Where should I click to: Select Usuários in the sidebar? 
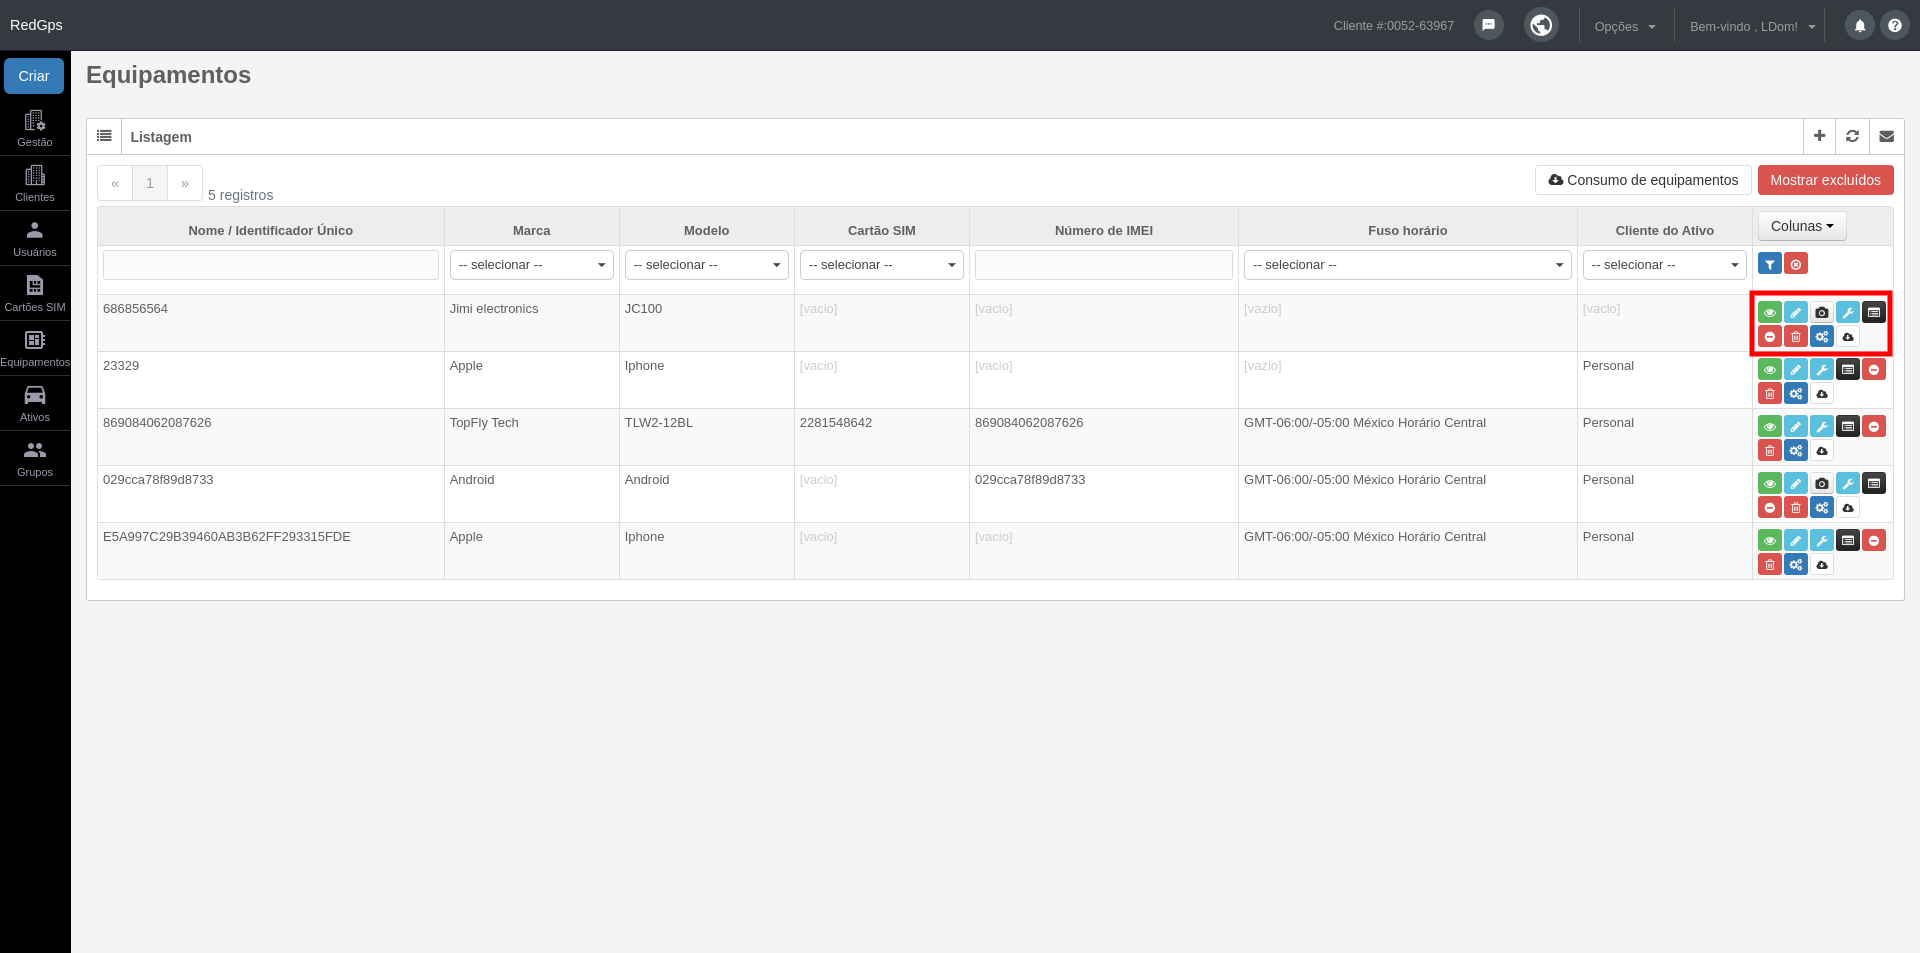[x=35, y=238]
